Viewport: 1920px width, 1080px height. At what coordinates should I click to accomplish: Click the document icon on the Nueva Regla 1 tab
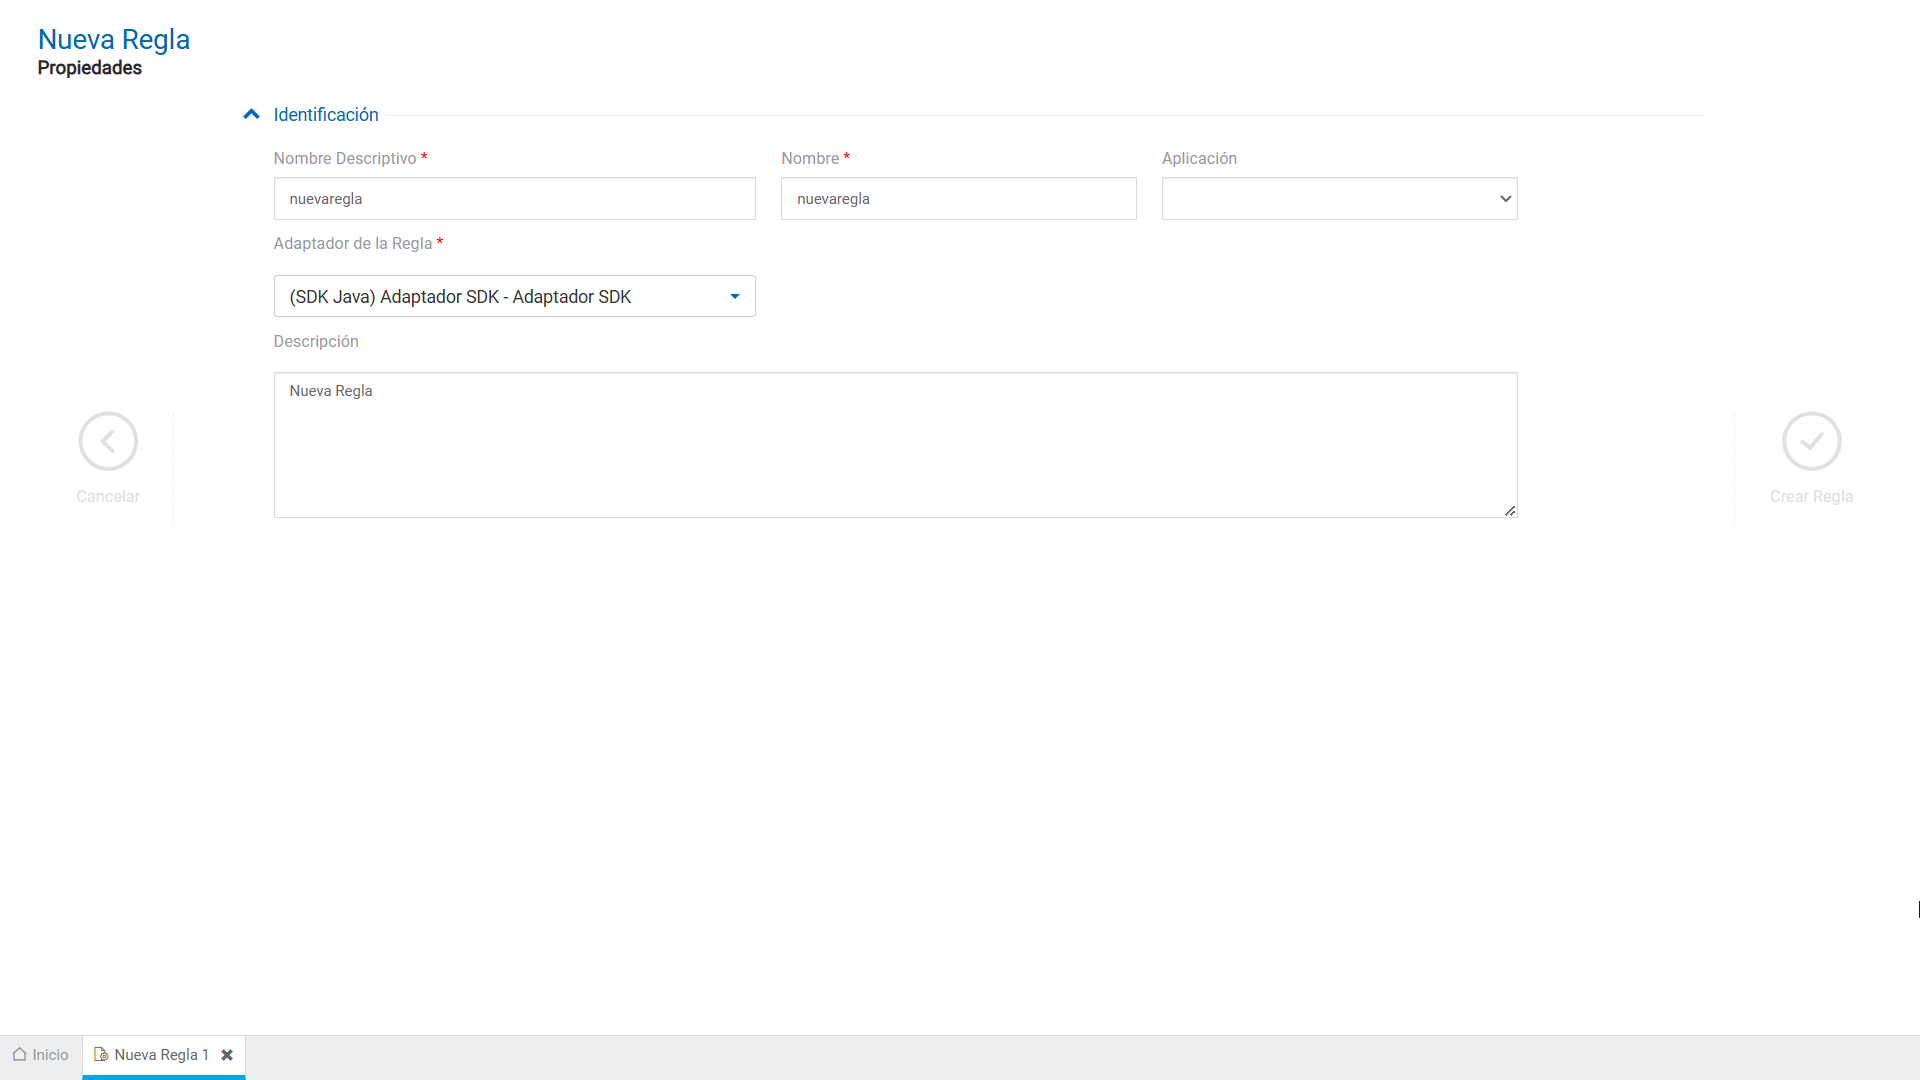(x=101, y=1054)
